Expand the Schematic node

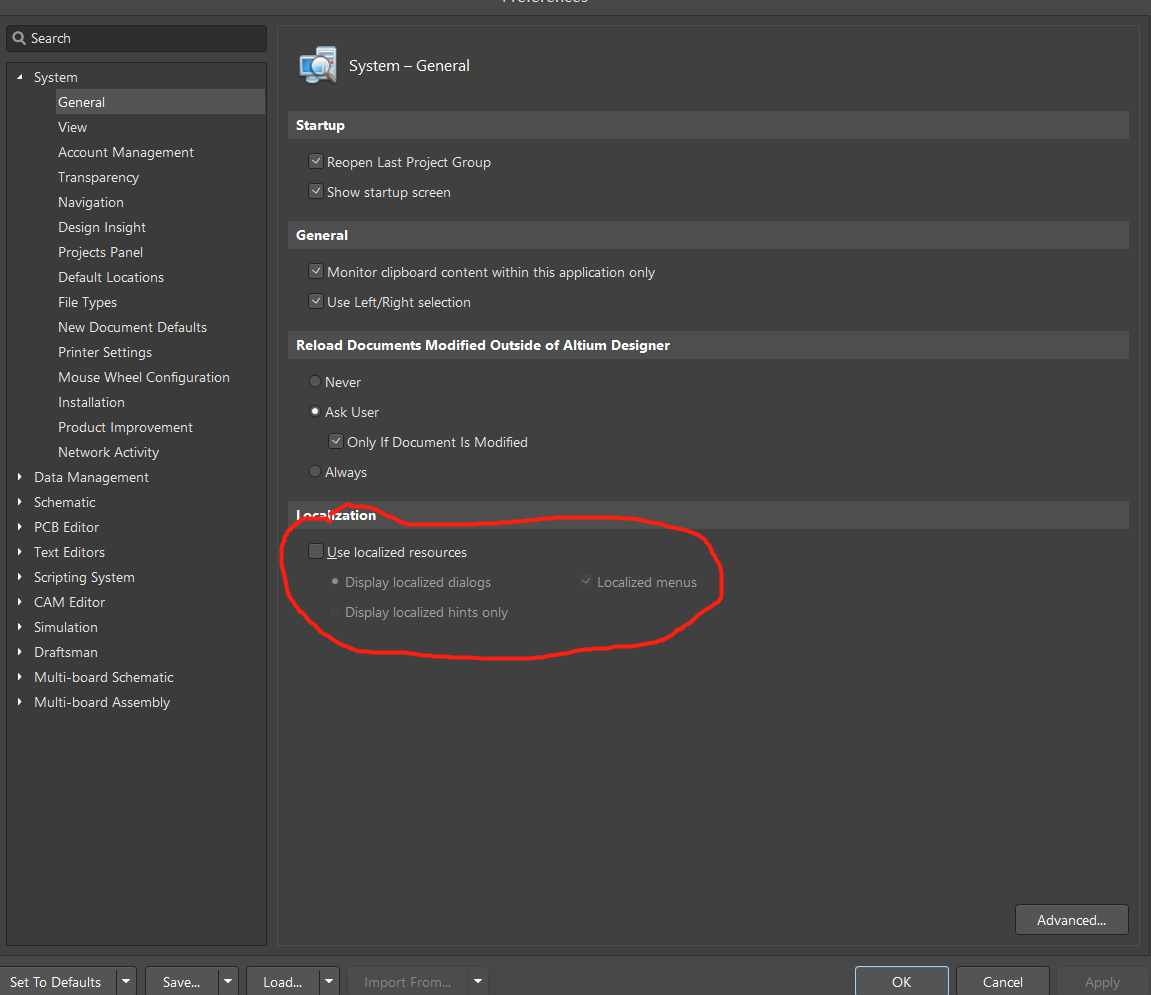tap(20, 502)
